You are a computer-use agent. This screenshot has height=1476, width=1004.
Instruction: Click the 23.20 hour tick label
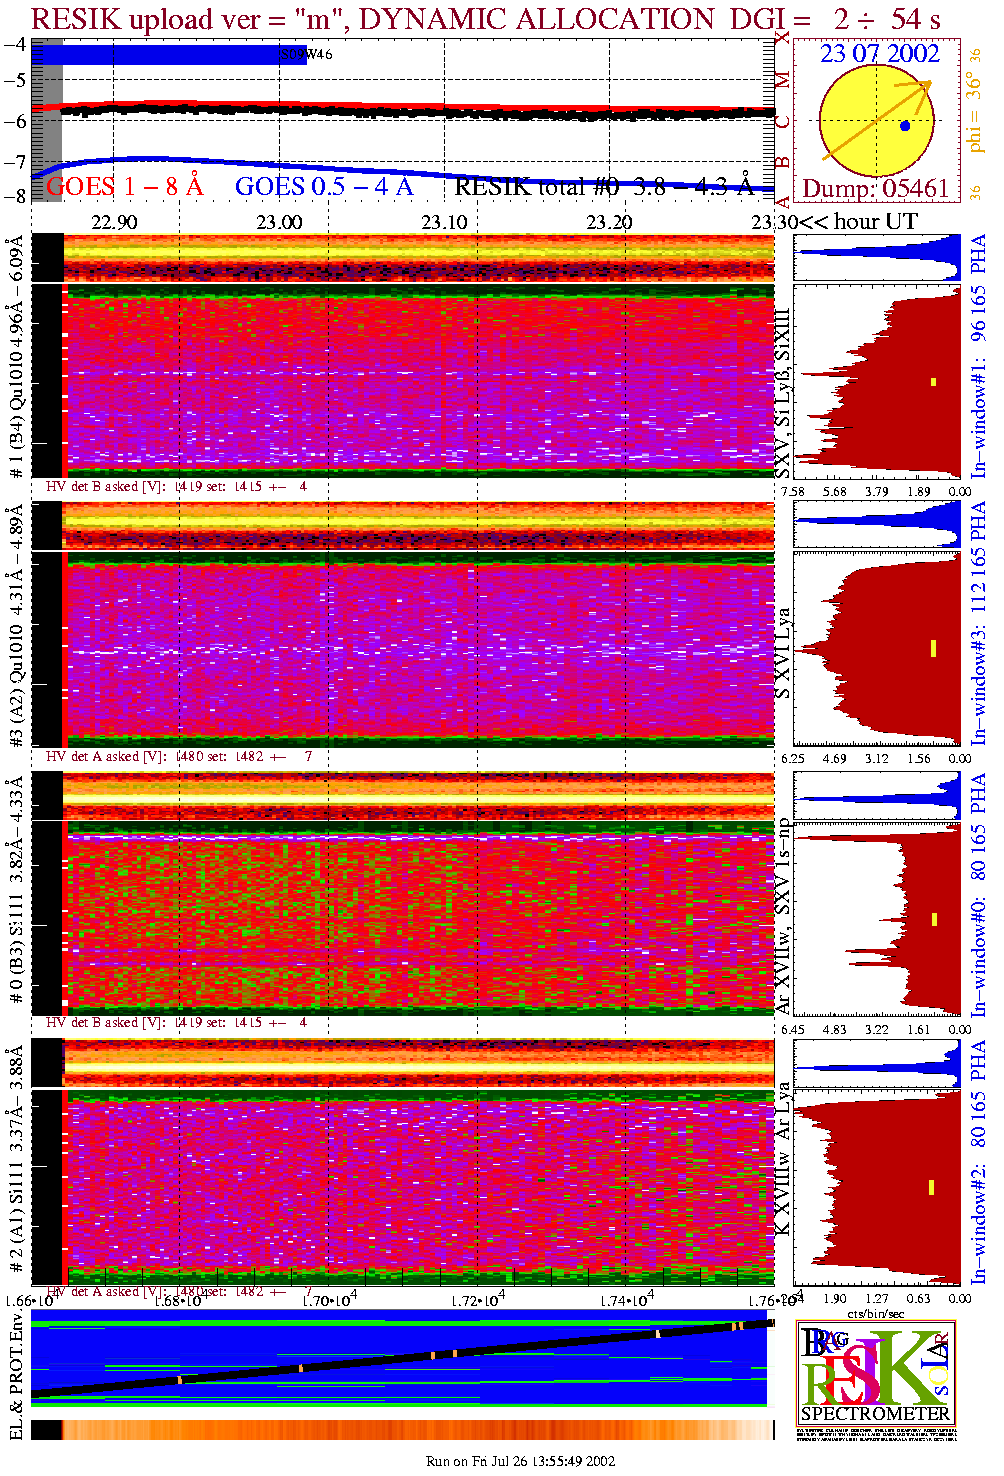[609, 222]
